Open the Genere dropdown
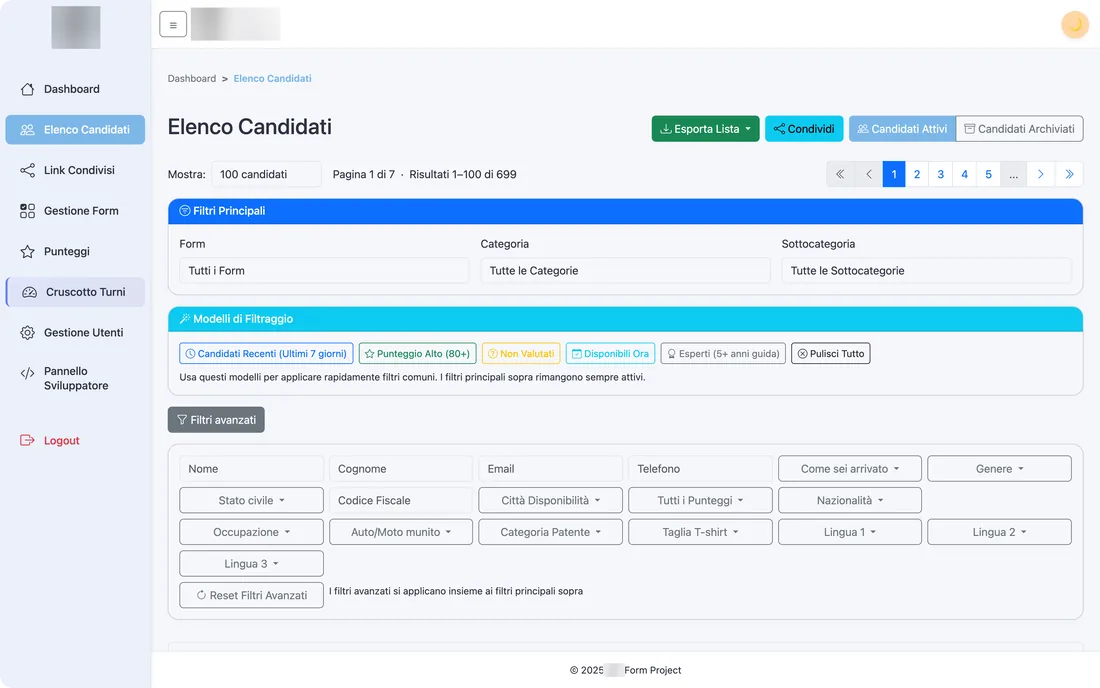This screenshot has height=688, width=1100. coord(999,468)
